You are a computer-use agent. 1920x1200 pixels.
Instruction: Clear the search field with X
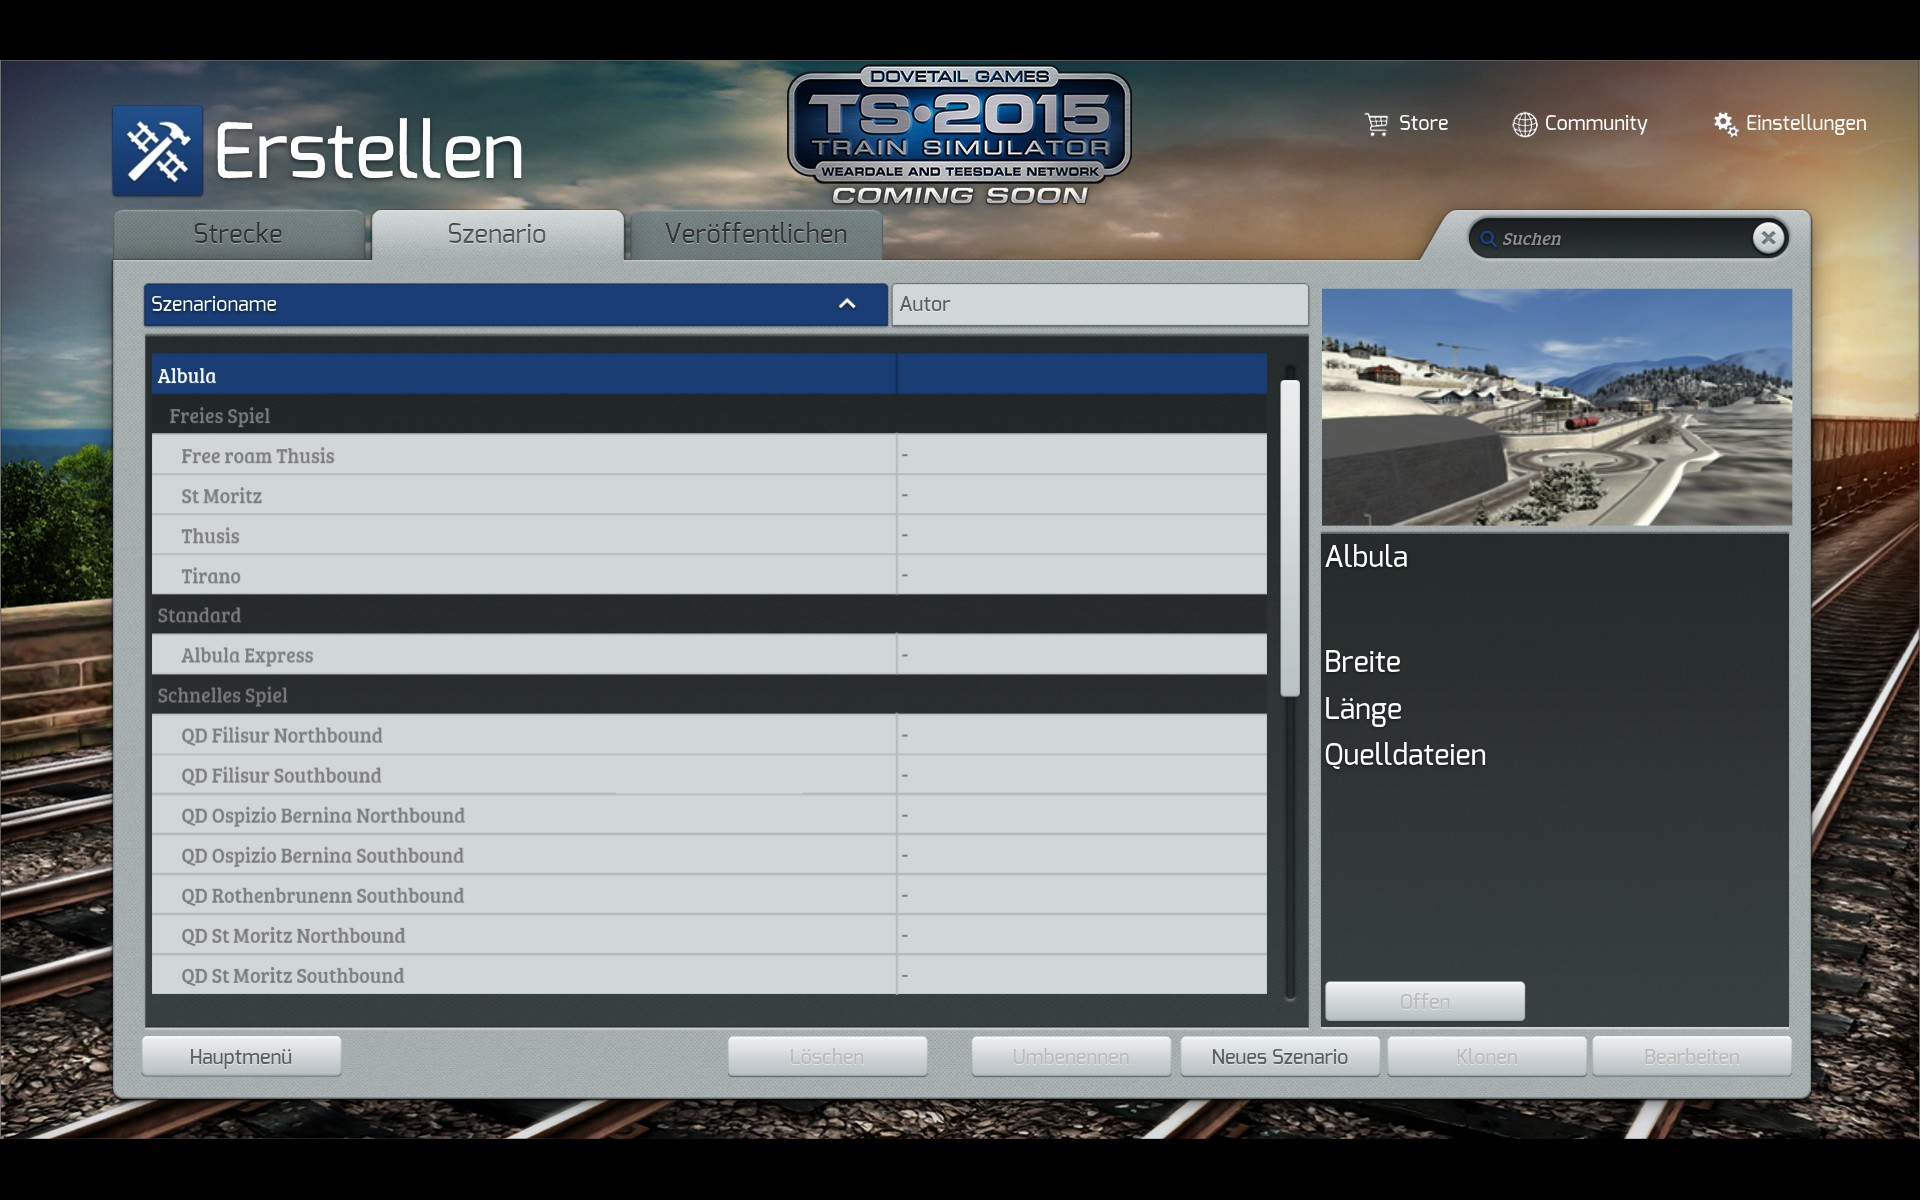(1768, 238)
